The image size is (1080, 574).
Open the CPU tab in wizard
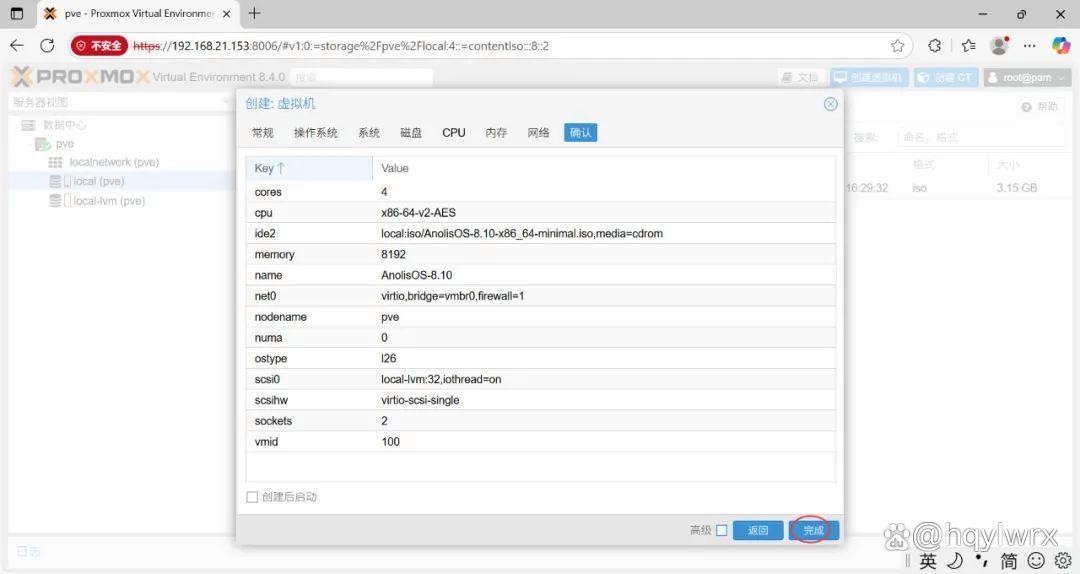click(x=454, y=133)
